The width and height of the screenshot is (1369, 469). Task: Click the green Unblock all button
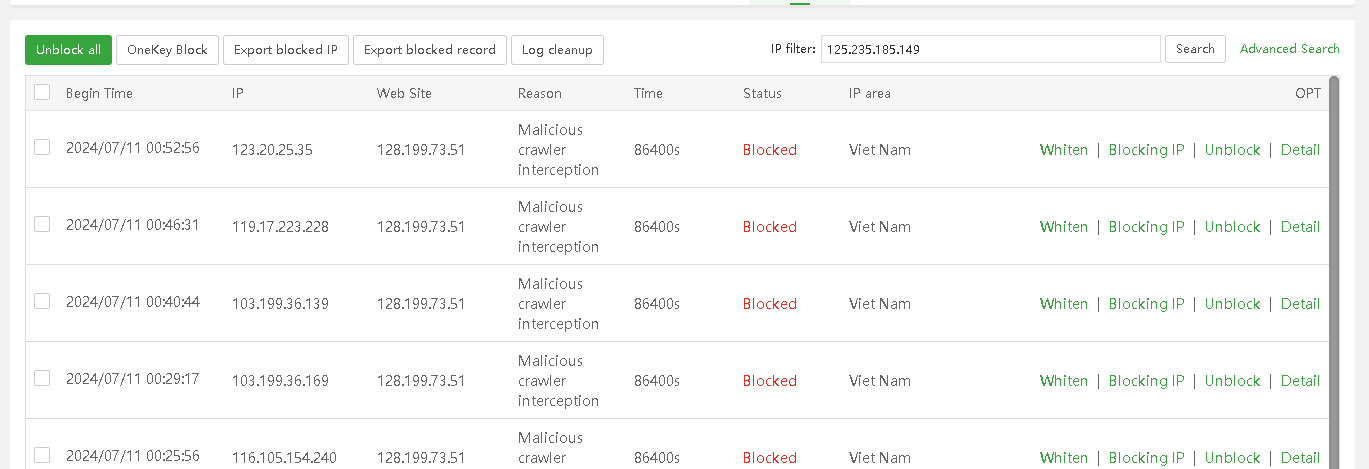click(68, 50)
